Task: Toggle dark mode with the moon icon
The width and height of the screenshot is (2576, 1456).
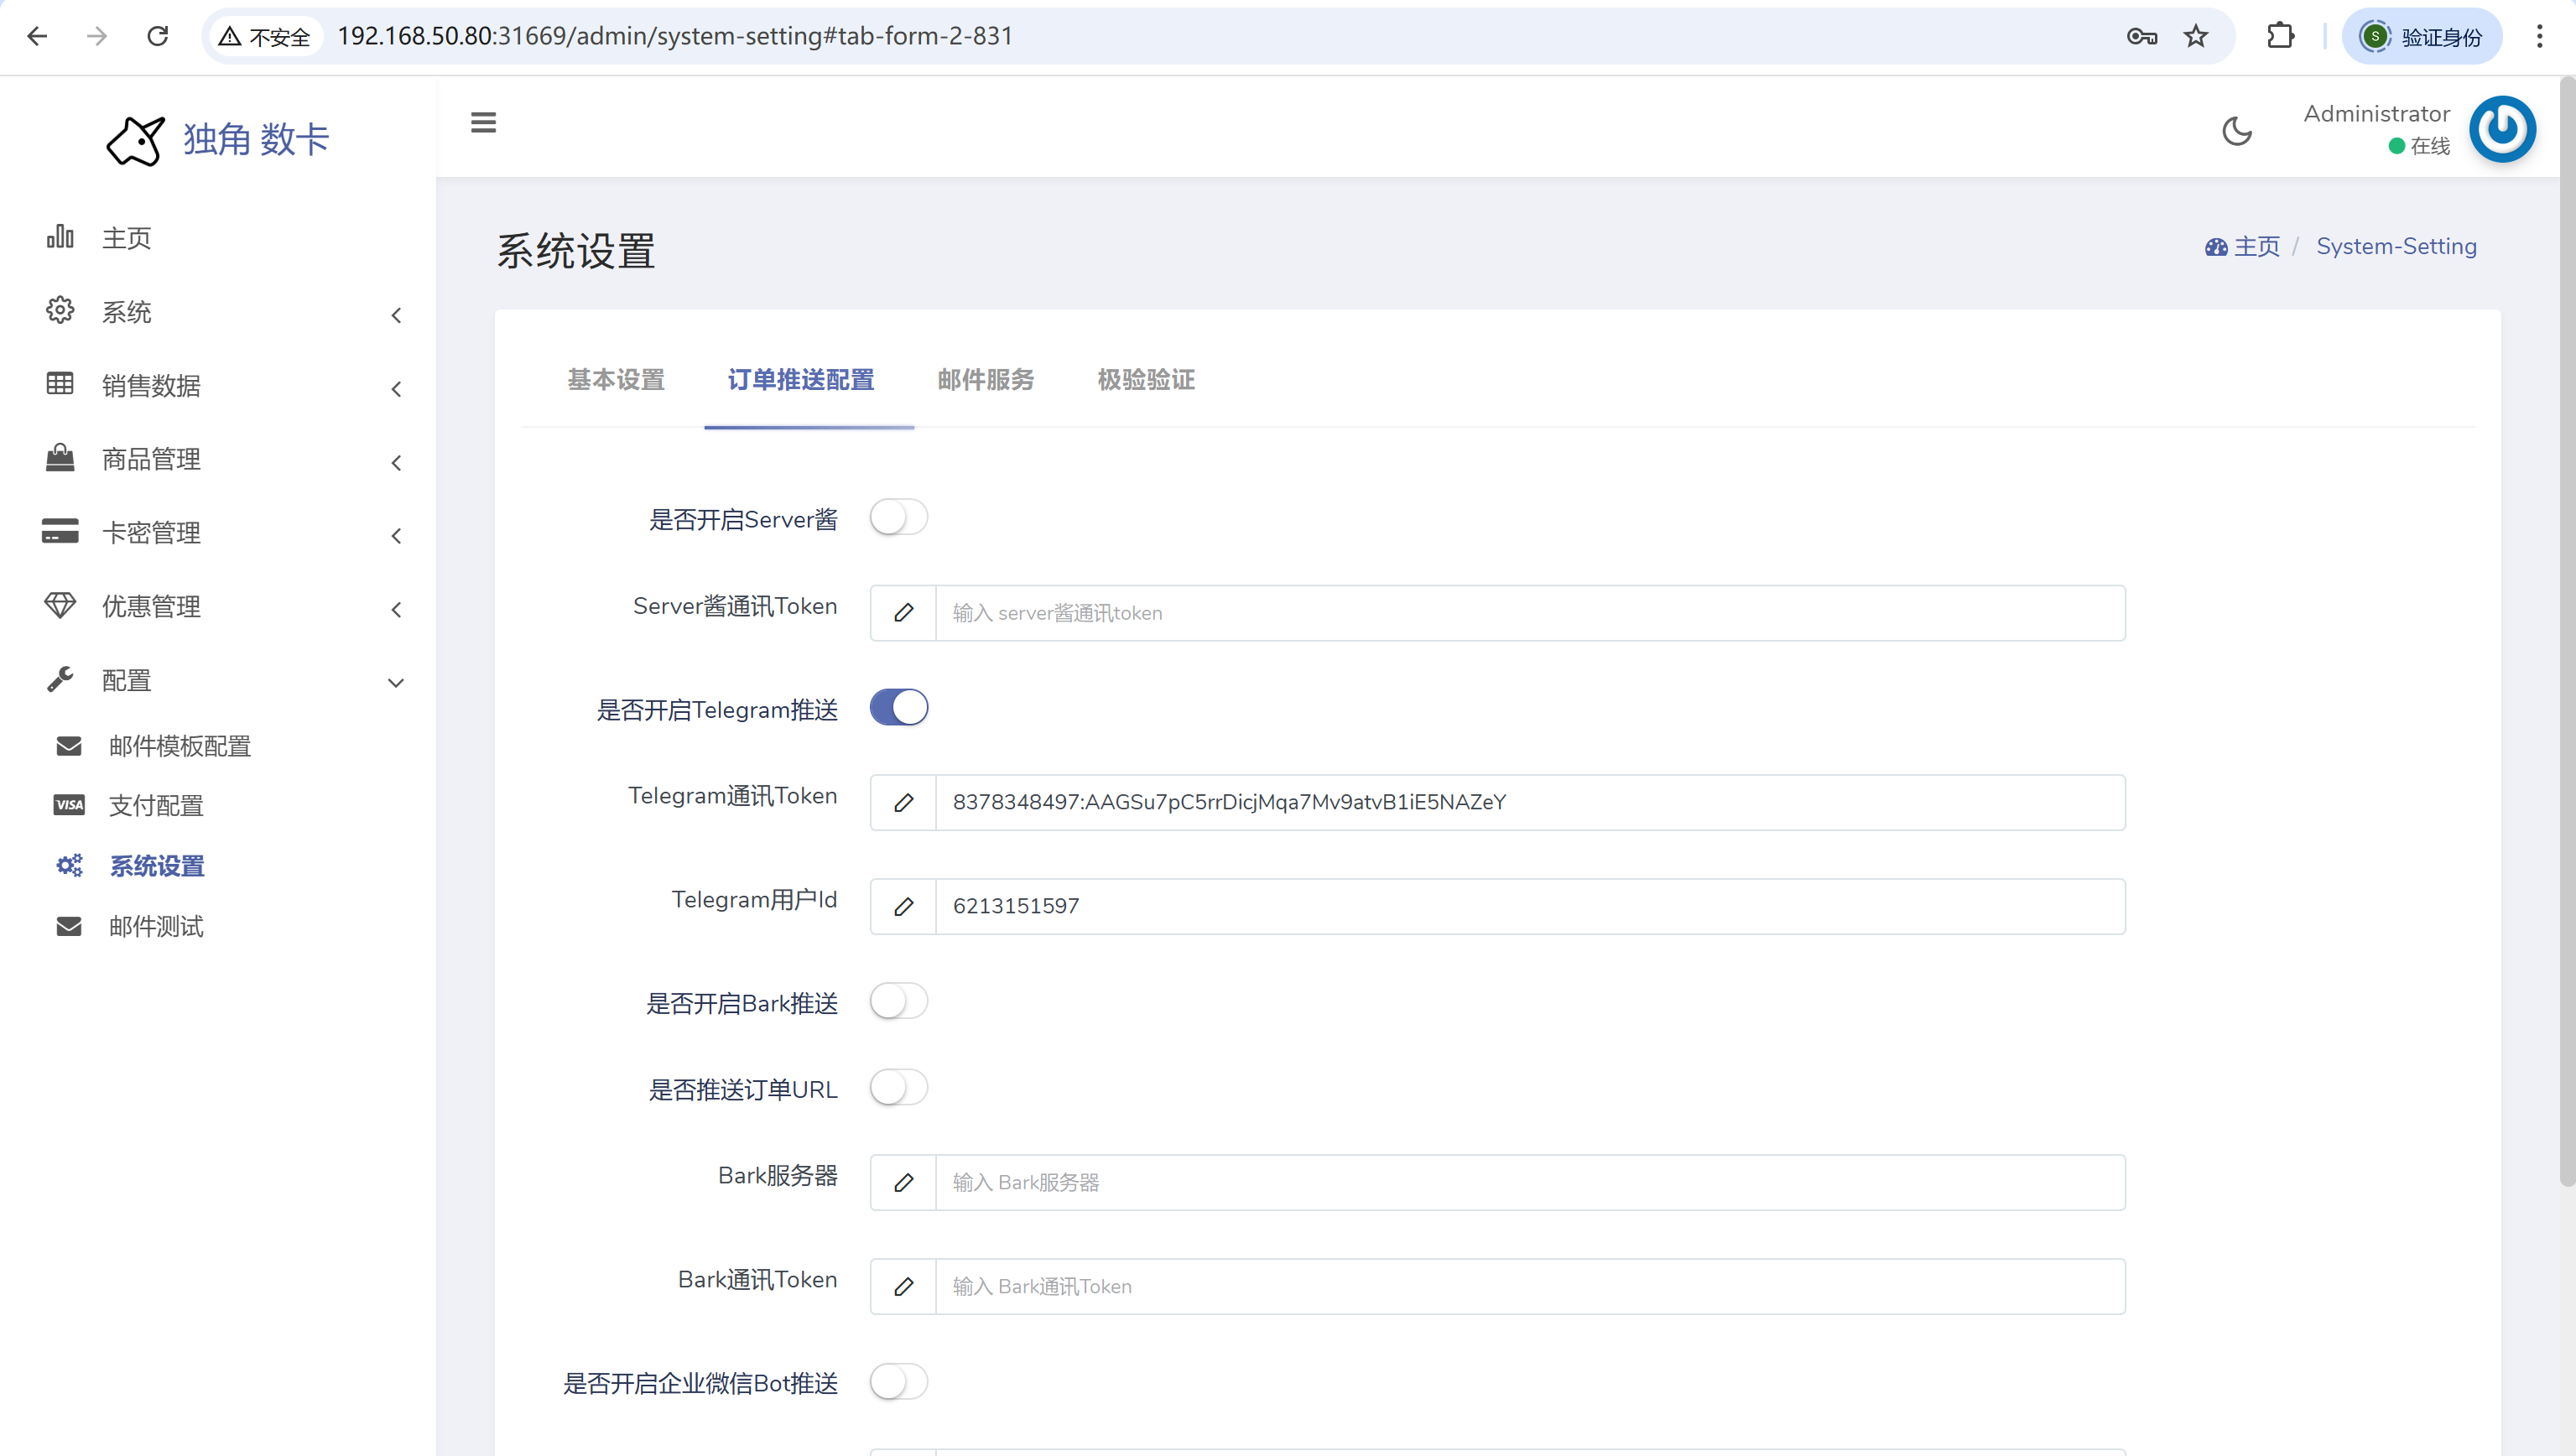Action: (x=2236, y=131)
